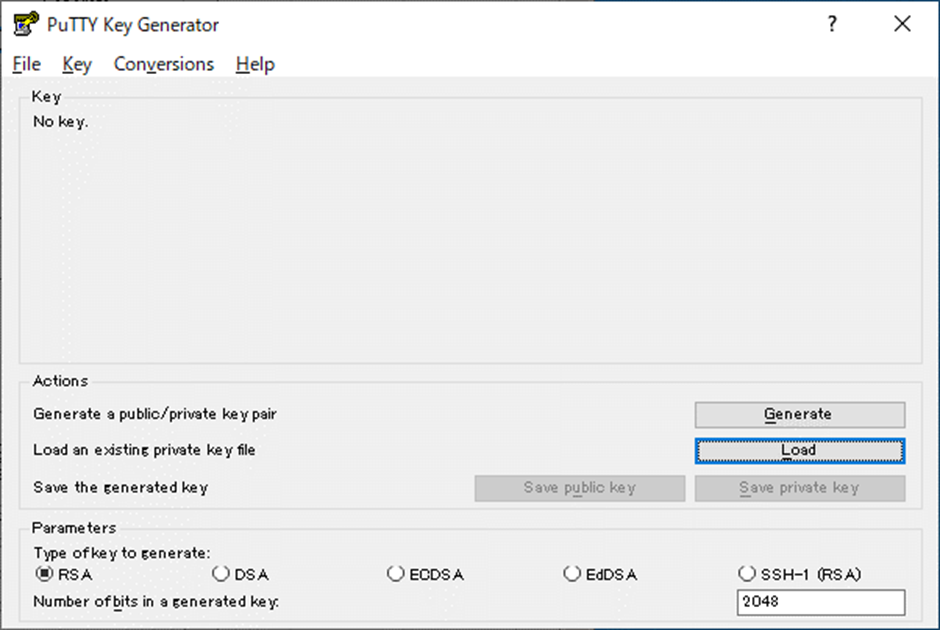This screenshot has height=630, width=940.
Task: Open the Key menu
Action: [77, 64]
